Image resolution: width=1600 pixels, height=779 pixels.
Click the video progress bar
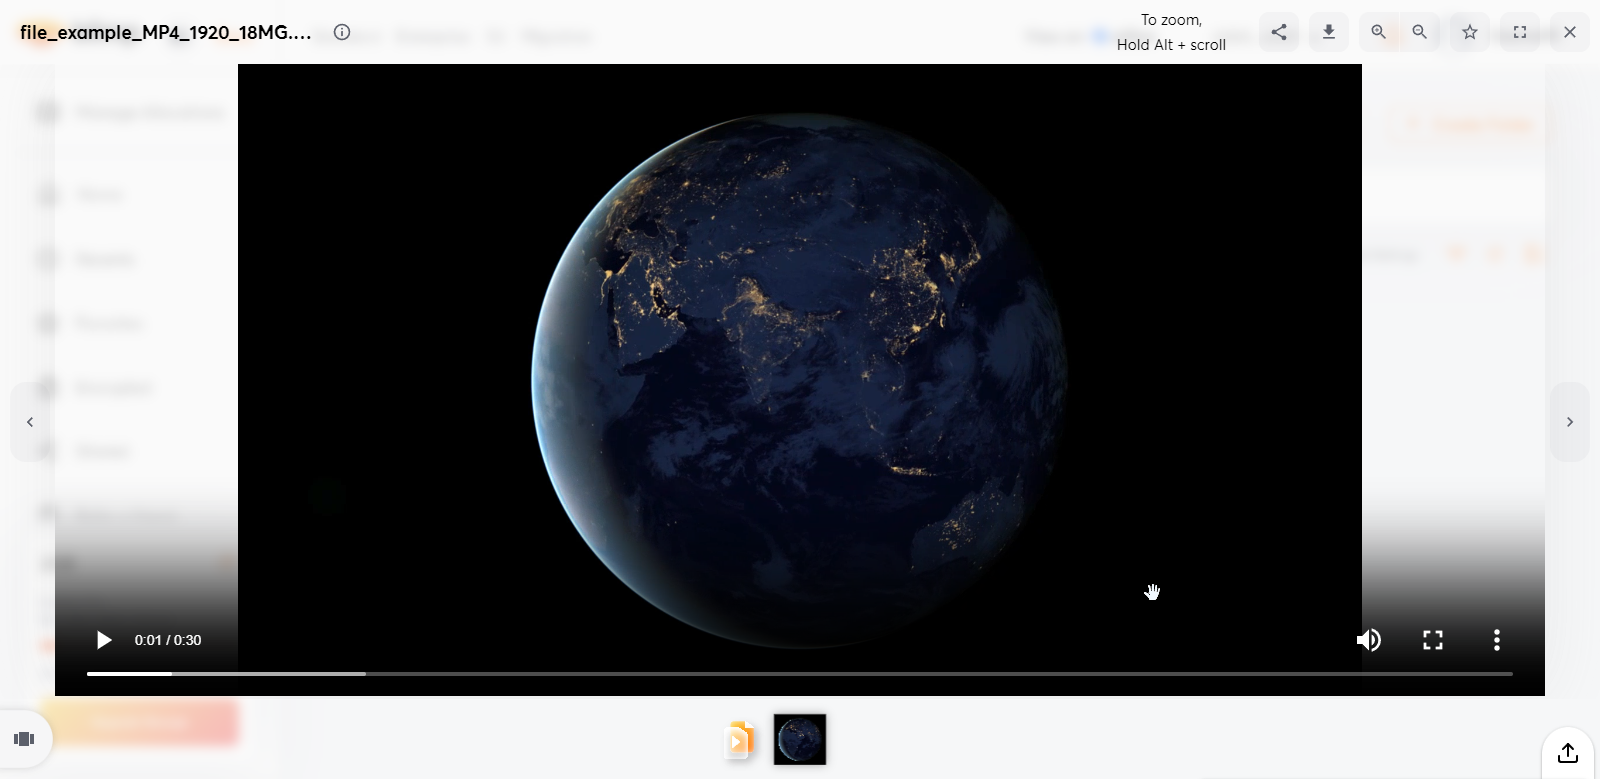799,674
